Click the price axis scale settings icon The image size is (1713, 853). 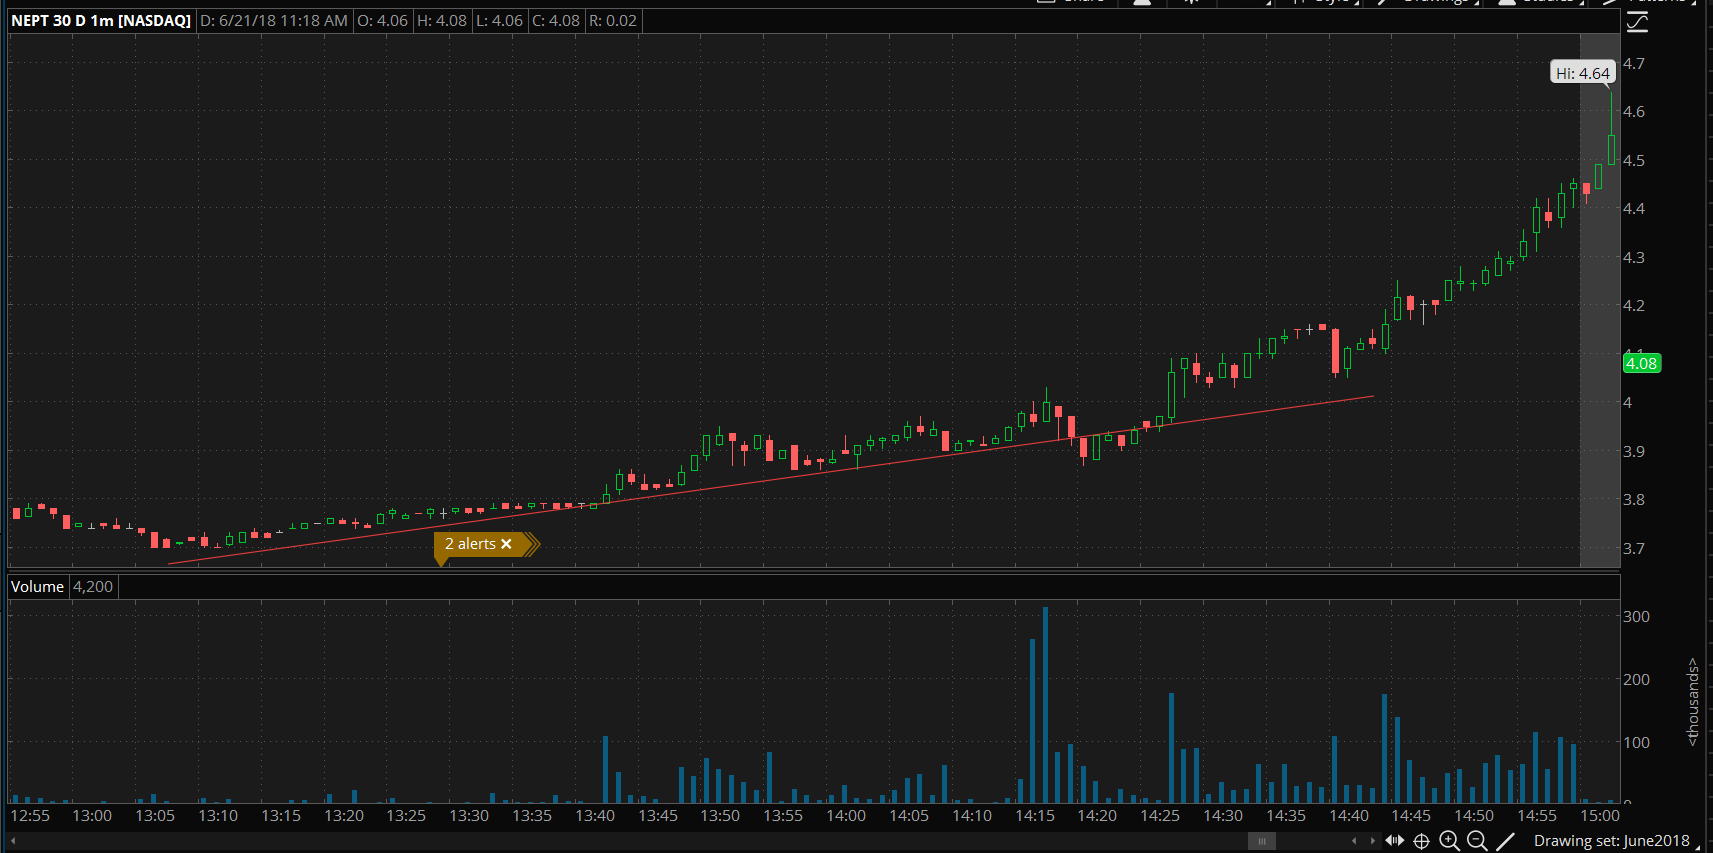pos(1637,22)
